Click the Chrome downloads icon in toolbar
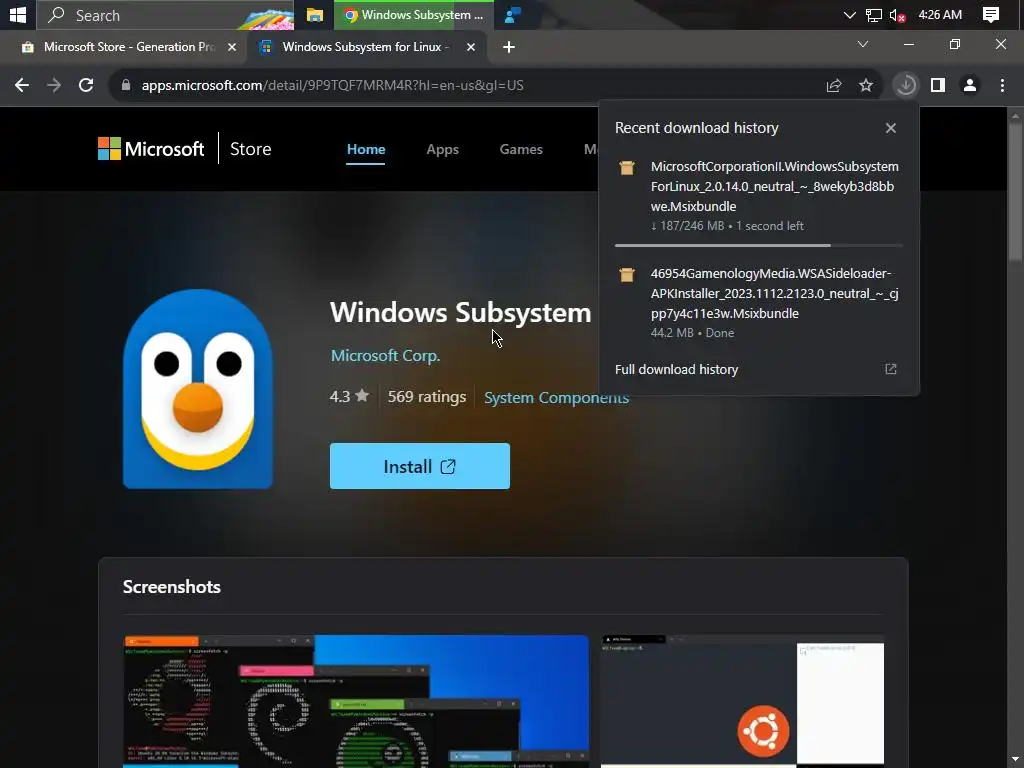Viewport: 1024px width, 768px height. coord(906,85)
